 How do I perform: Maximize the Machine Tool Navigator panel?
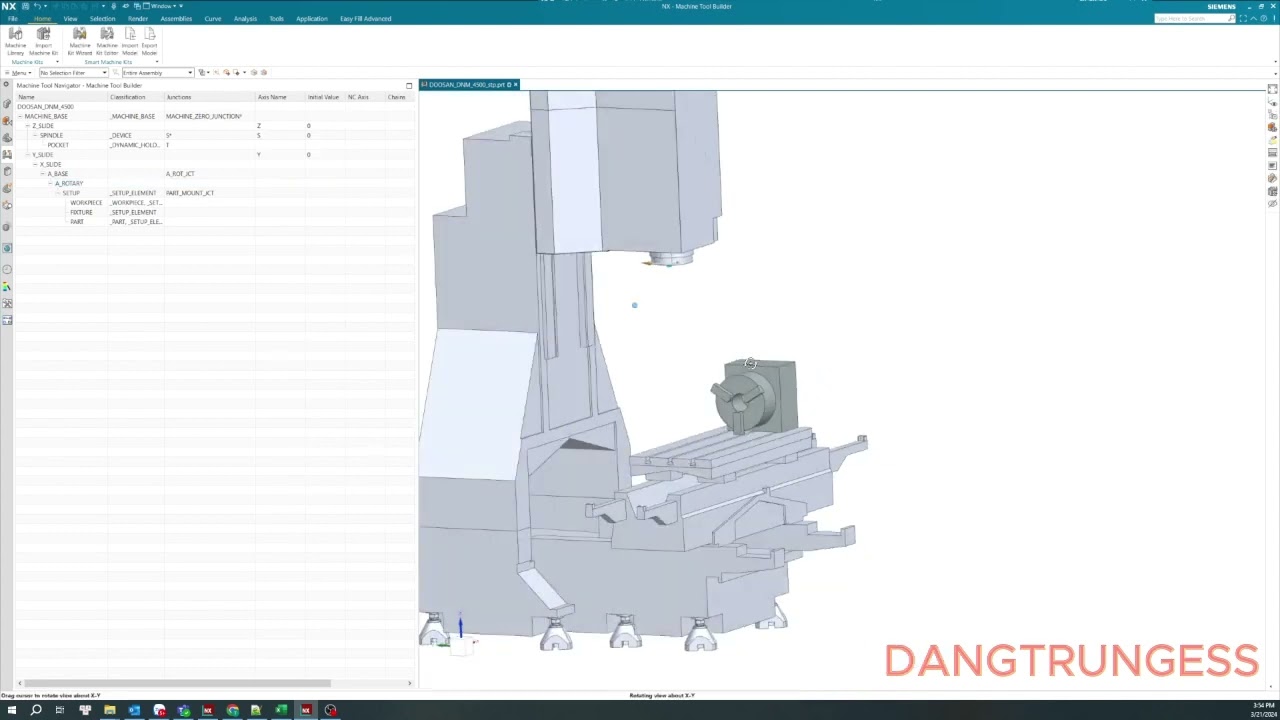point(409,86)
